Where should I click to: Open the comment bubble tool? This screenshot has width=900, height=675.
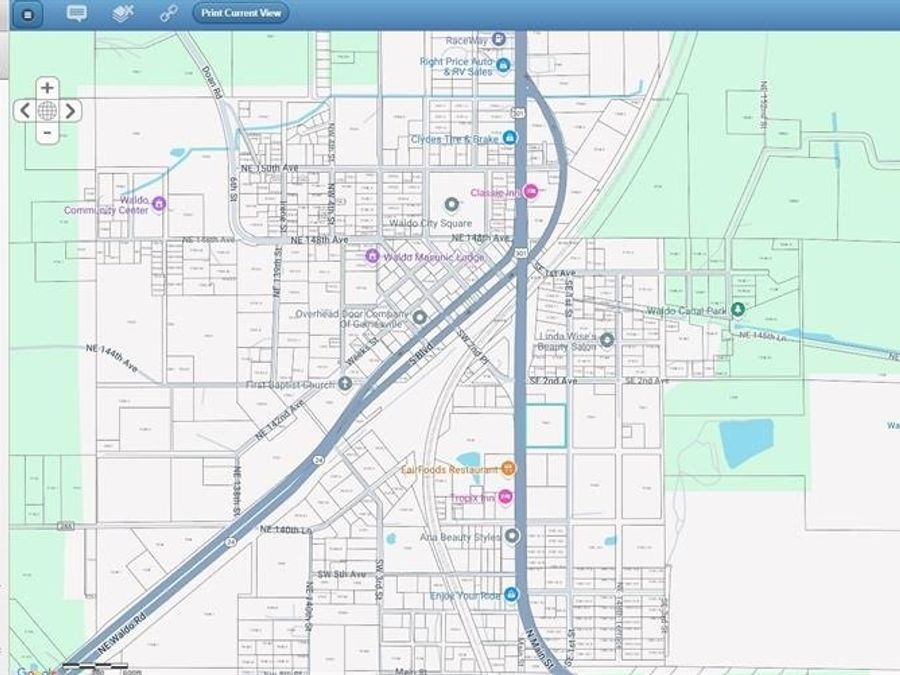(x=76, y=14)
